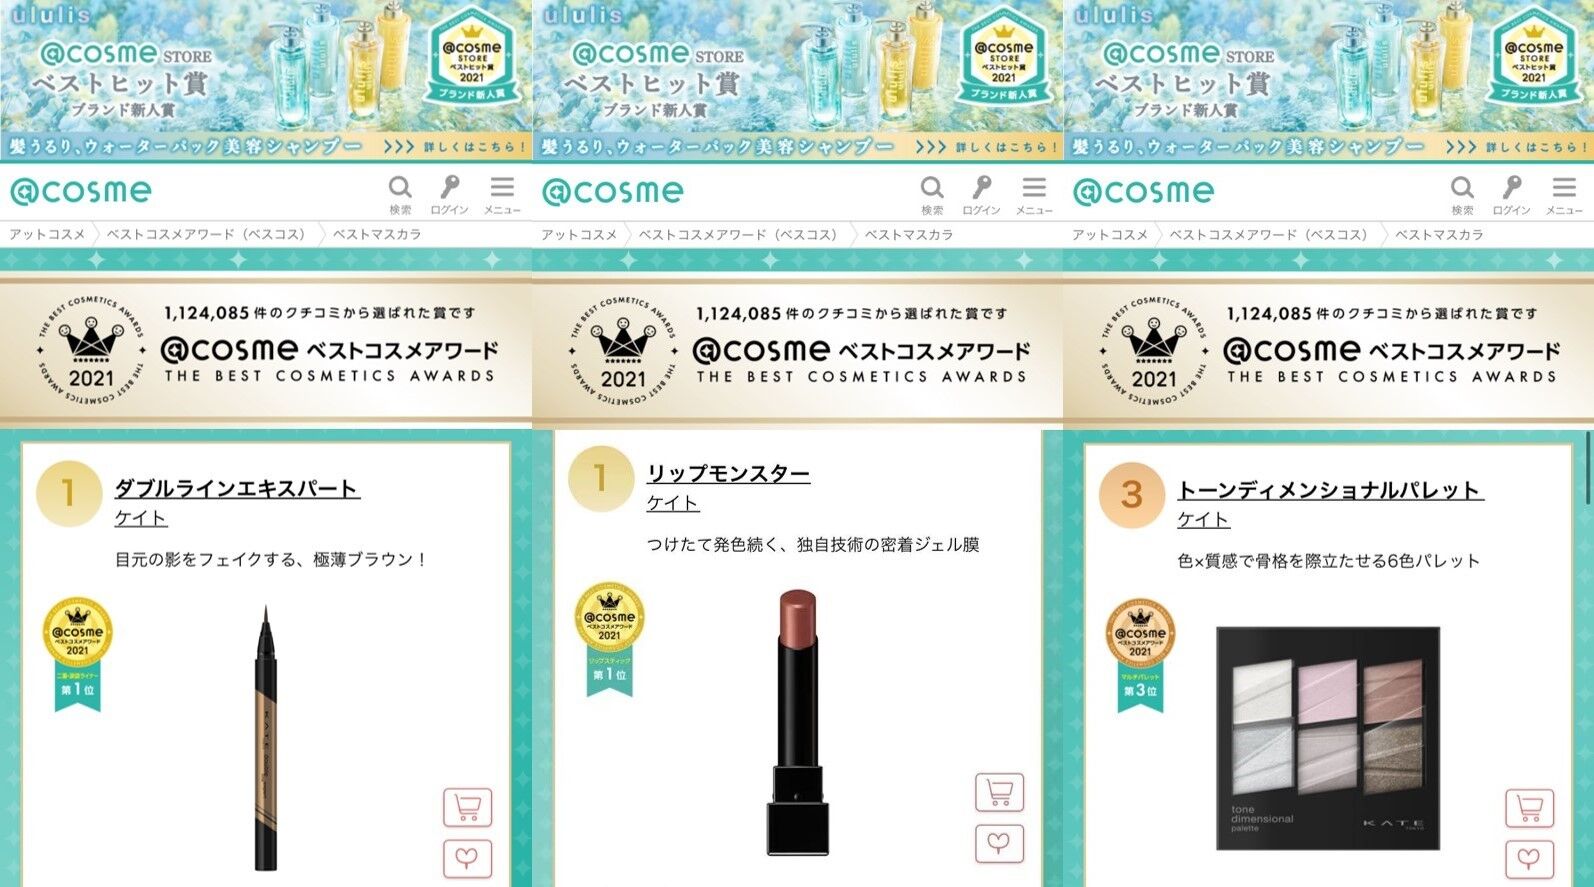Image resolution: width=1594 pixels, height=887 pixels.
Task: Favorite the リップモンスター lipstick with heart
Action: [x=1000, y=843]
